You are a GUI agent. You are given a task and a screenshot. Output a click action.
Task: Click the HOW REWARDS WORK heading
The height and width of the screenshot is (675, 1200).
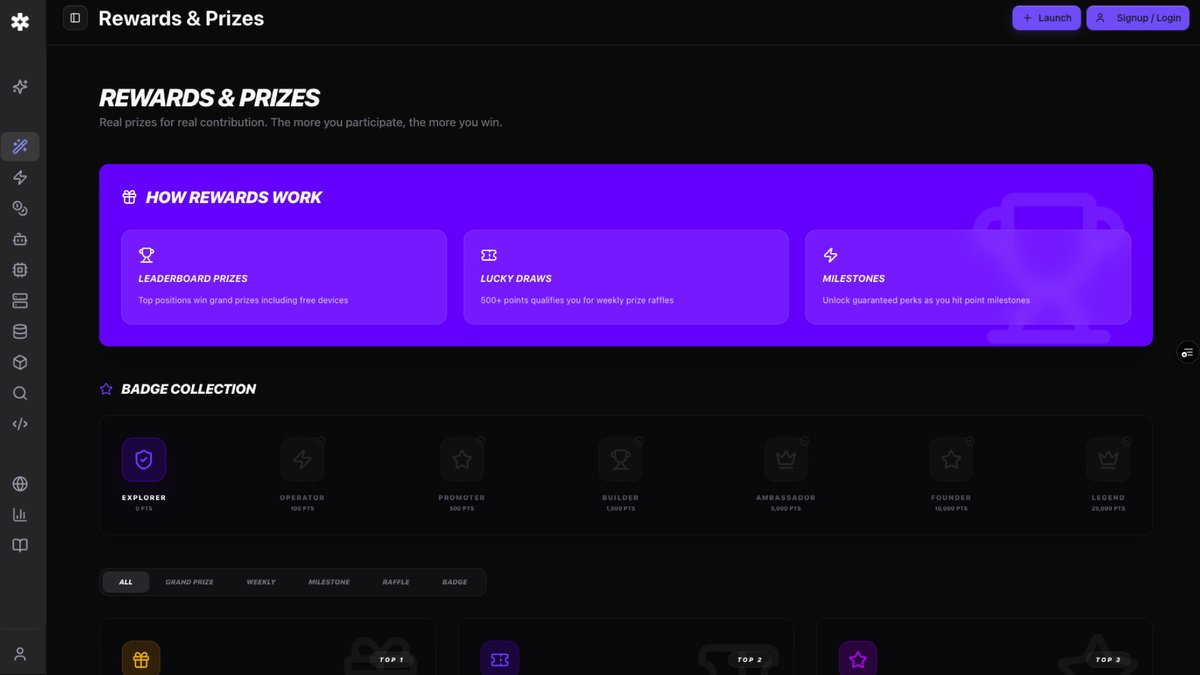tap(234, 198)
